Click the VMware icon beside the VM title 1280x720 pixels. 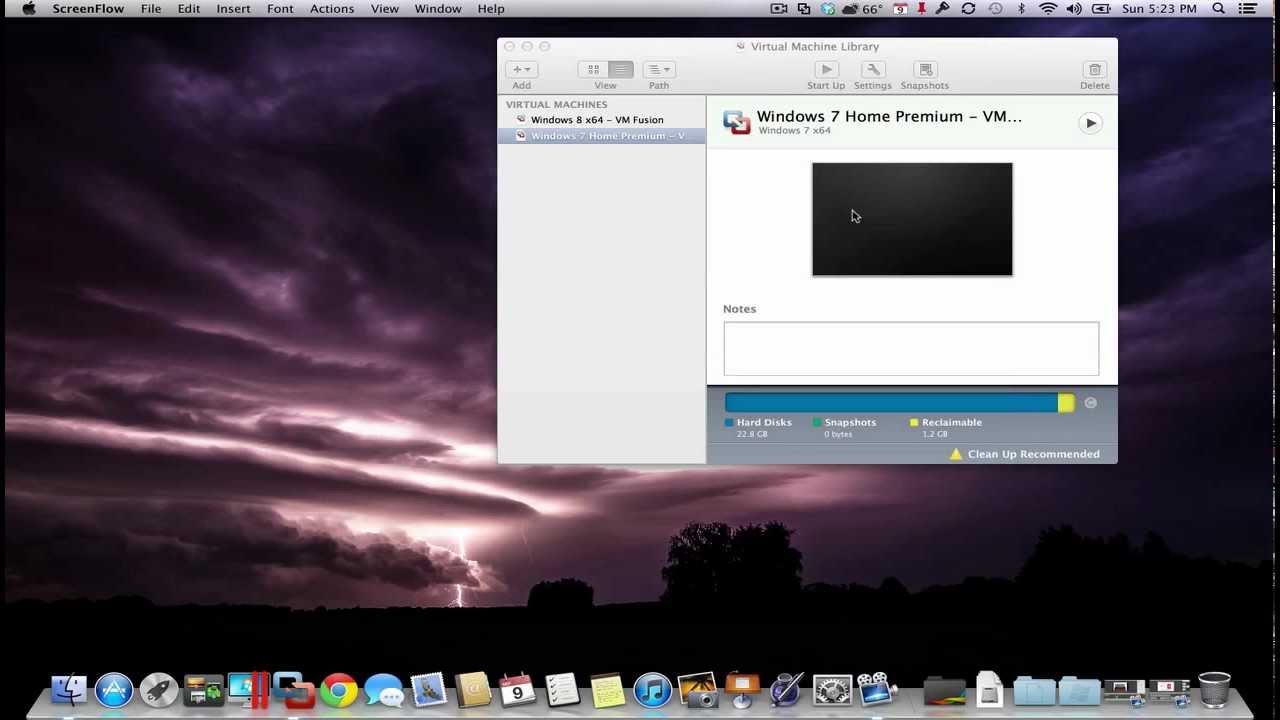[x=737, y=122]
